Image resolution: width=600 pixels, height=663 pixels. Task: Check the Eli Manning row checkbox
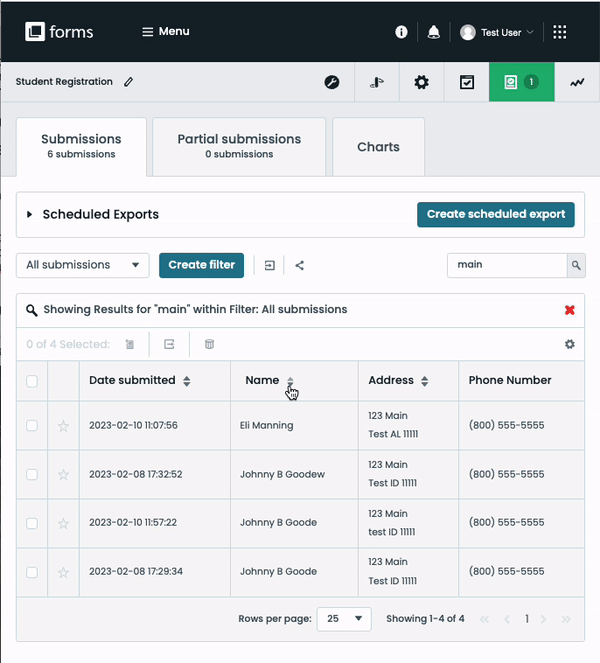point(32,426)
